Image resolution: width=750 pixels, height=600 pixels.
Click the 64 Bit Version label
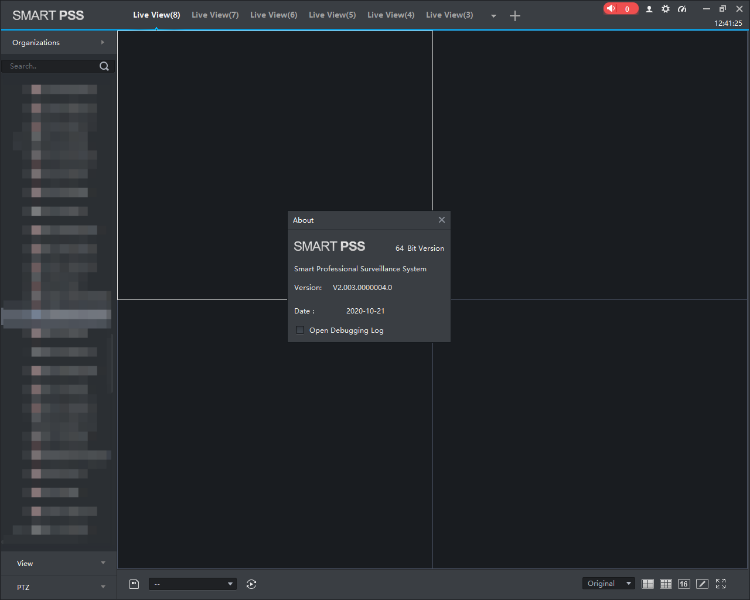coord(419,248)
